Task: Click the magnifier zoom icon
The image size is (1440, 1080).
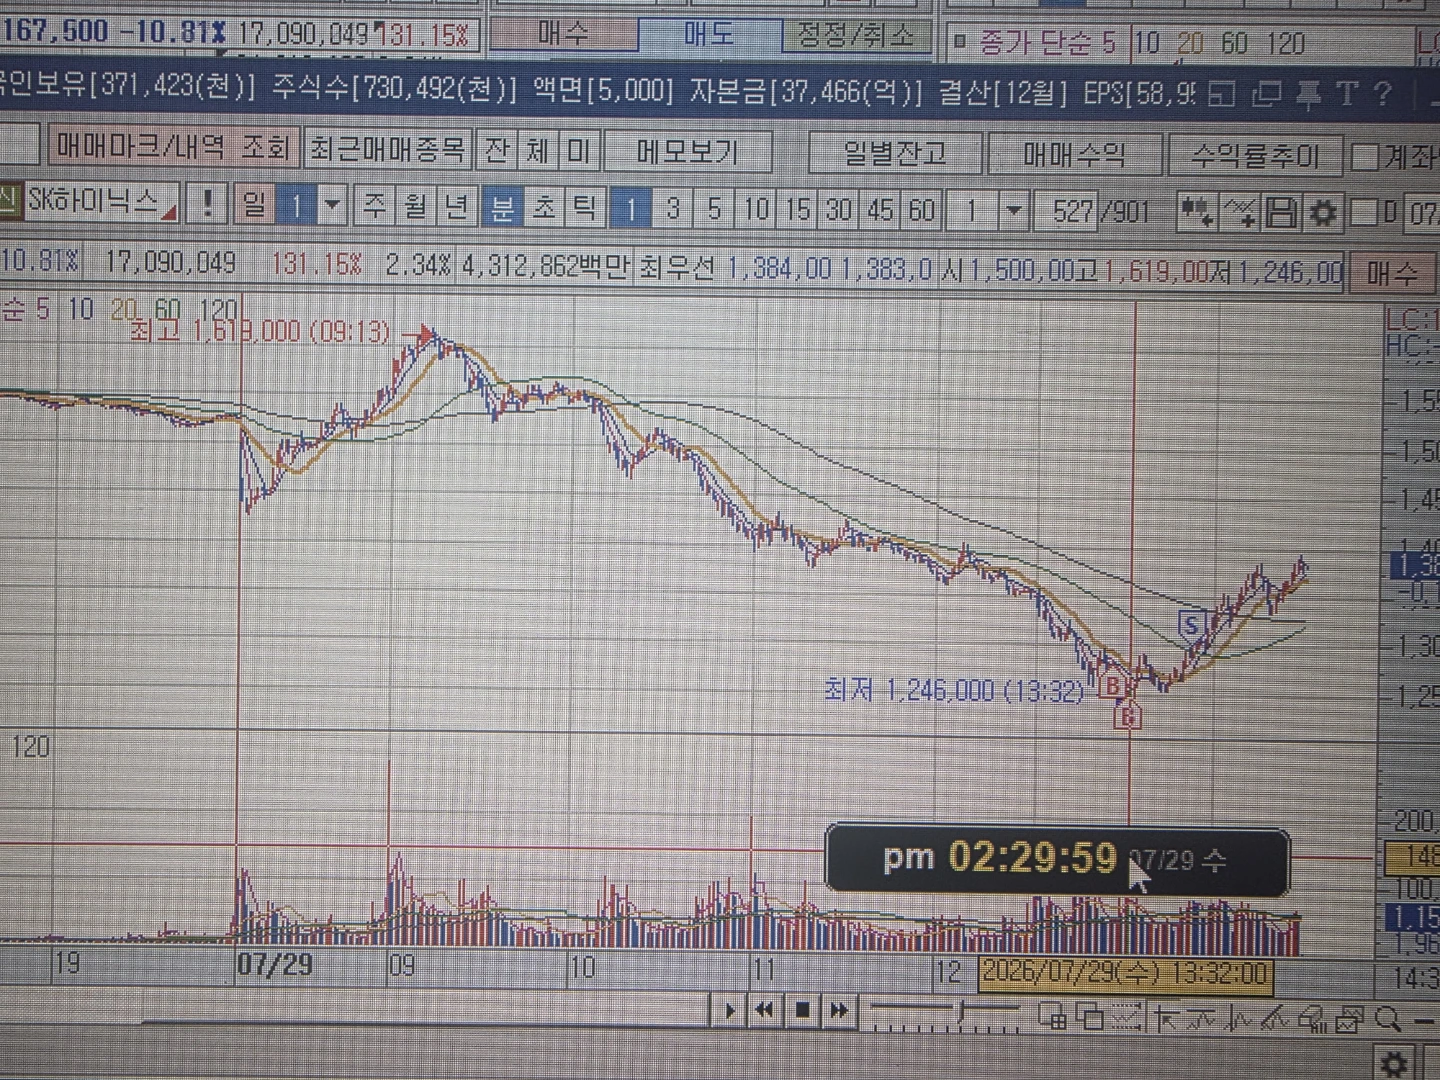Action: point(1387,1020)
